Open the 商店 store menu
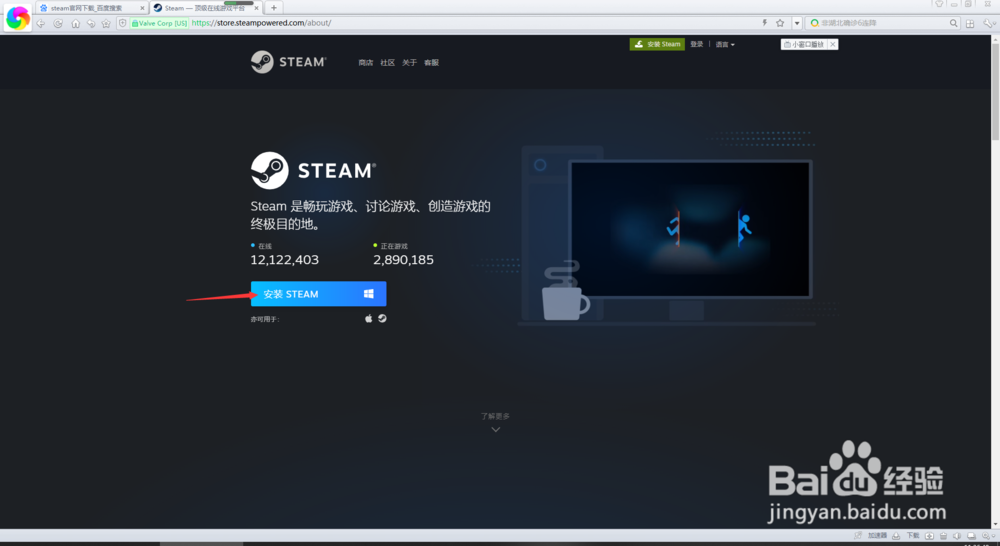The height and width of the screenshot is (546, 1000). tap(365, 63)
